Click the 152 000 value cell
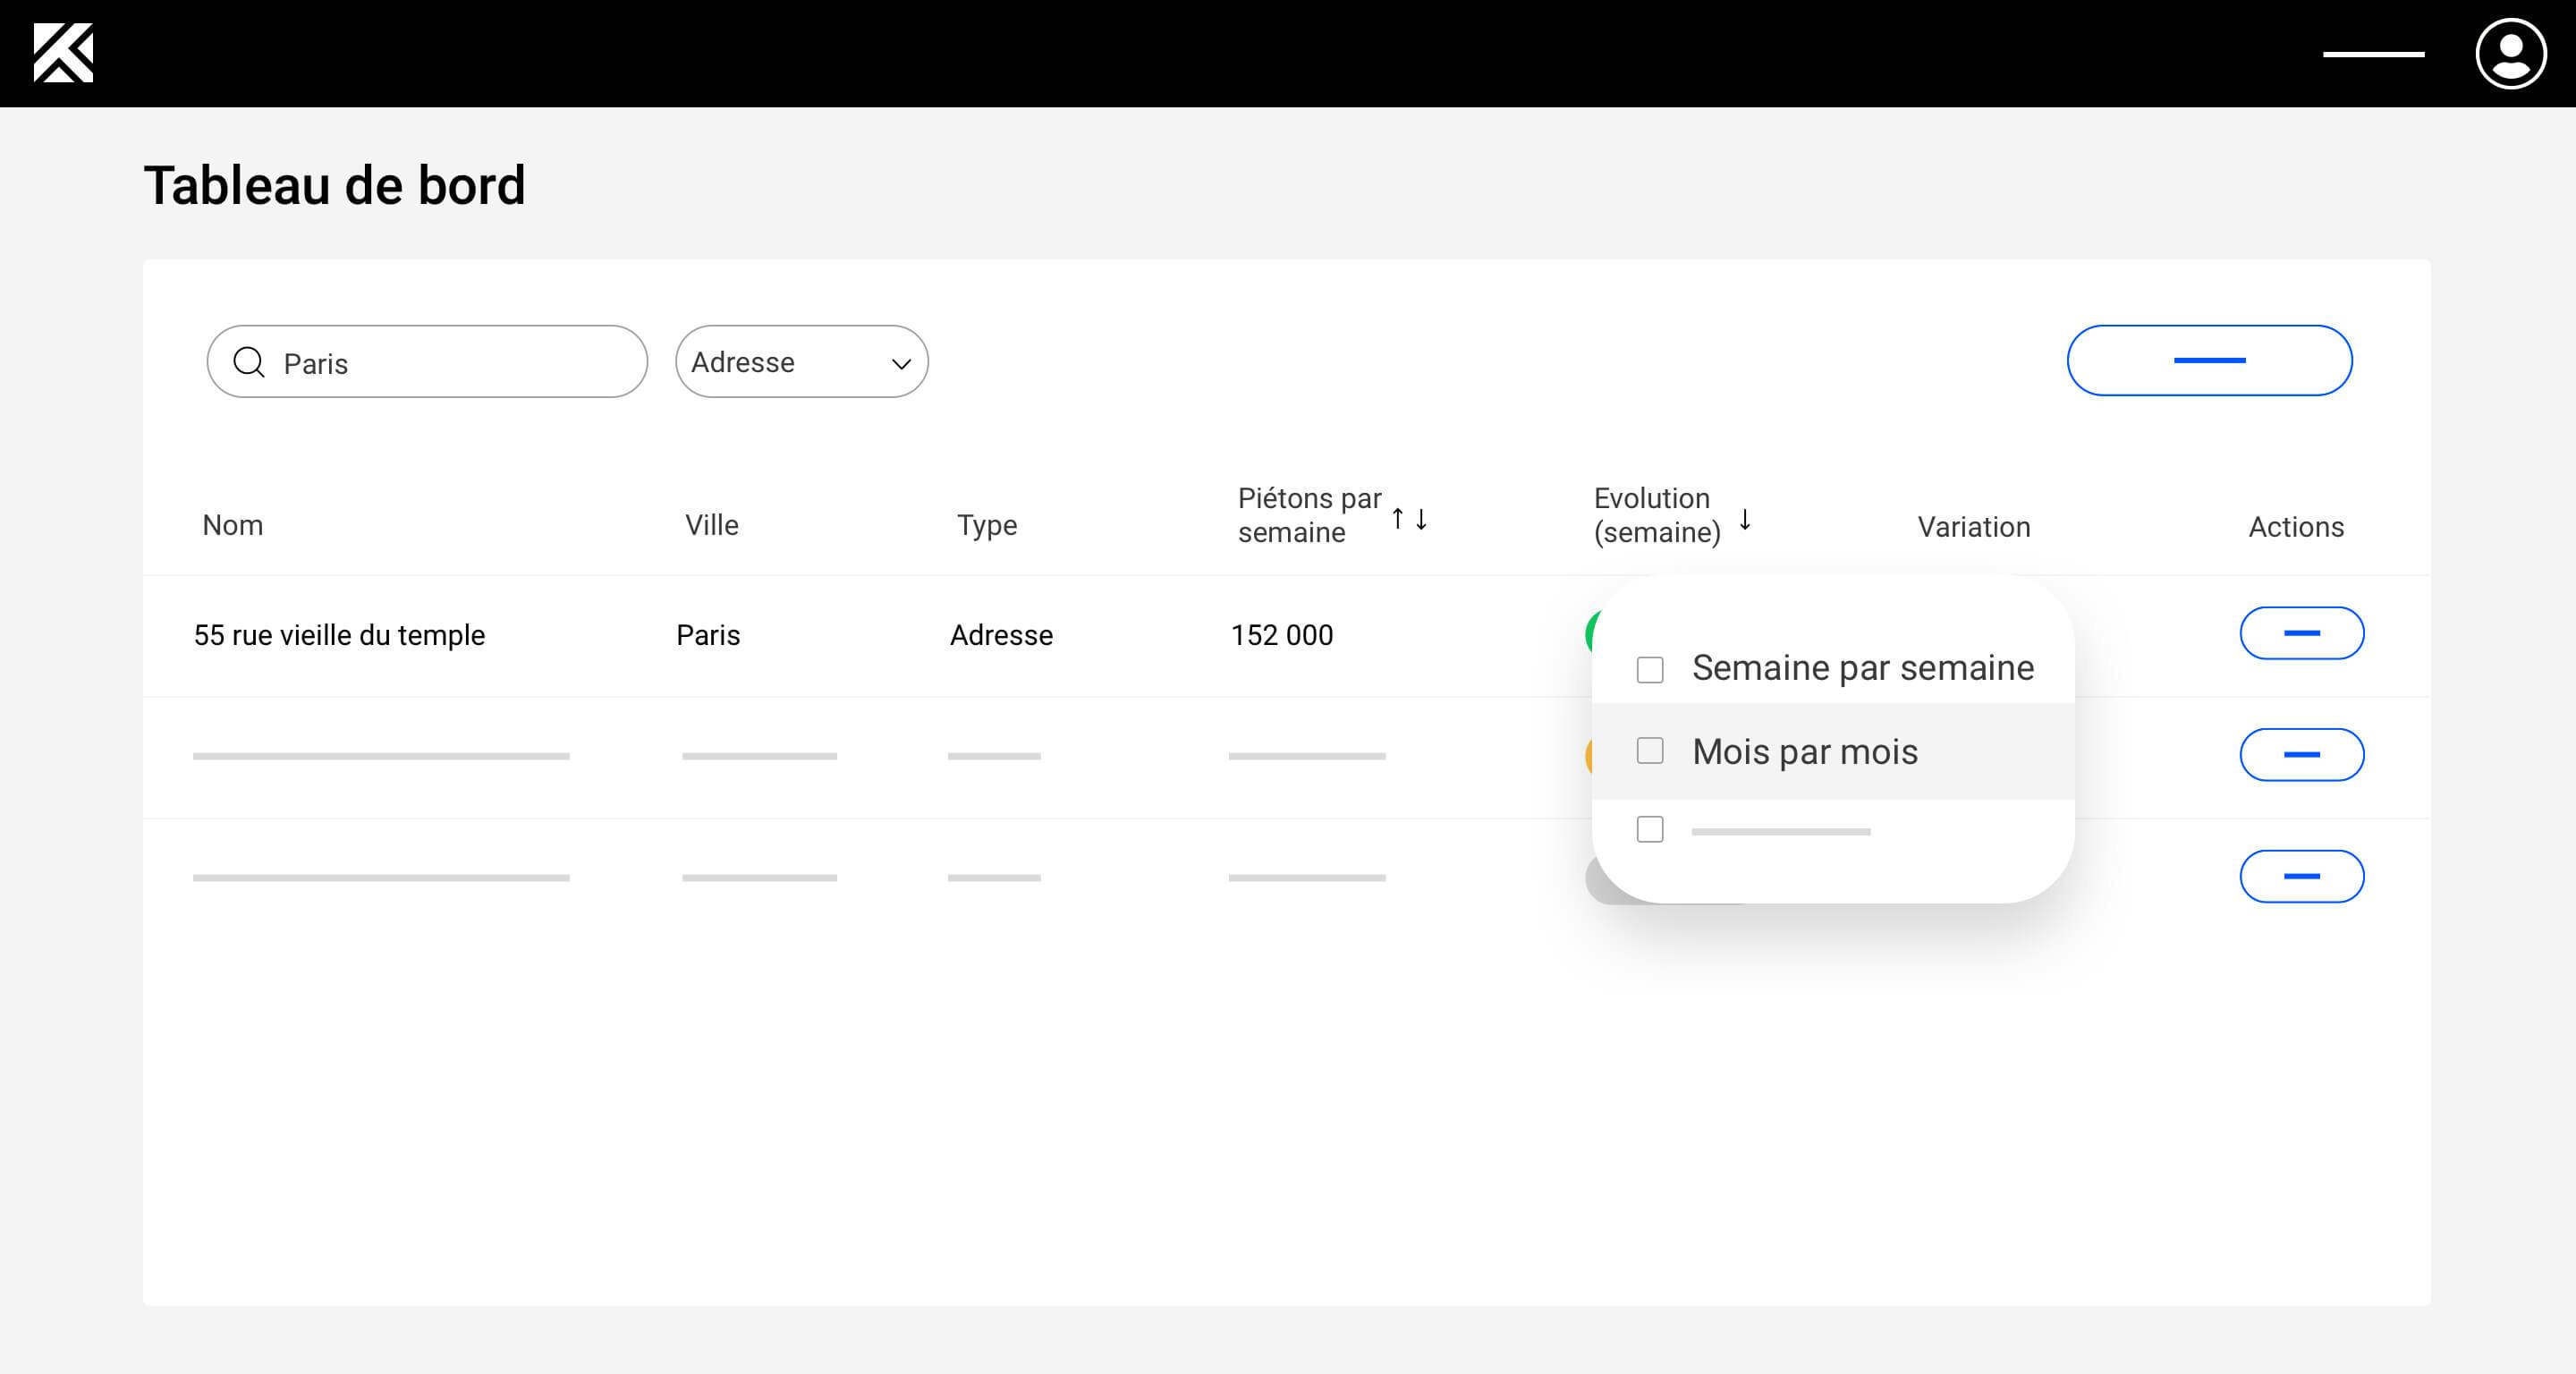 pyautogui.click(x=1282, y=635)
